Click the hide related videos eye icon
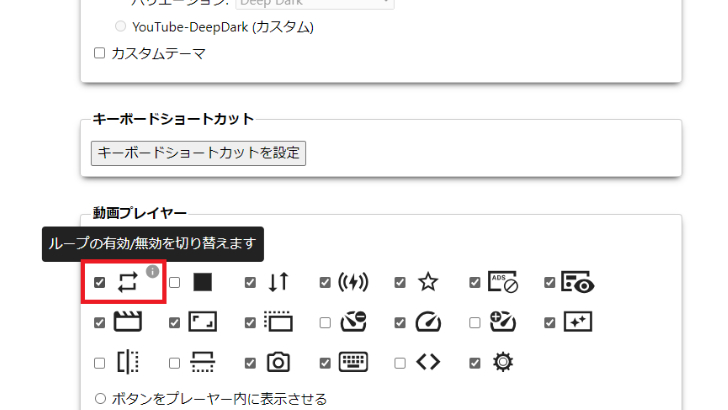Screen dimensions: 728x410 (578, 282)
